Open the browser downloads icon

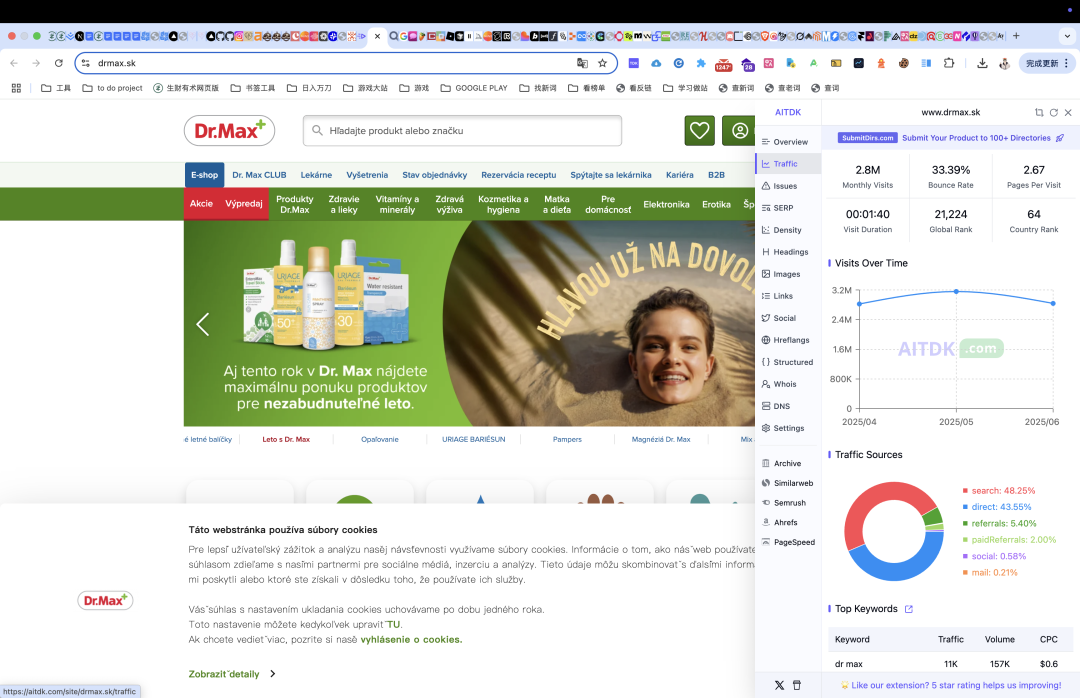pos(982,63)
